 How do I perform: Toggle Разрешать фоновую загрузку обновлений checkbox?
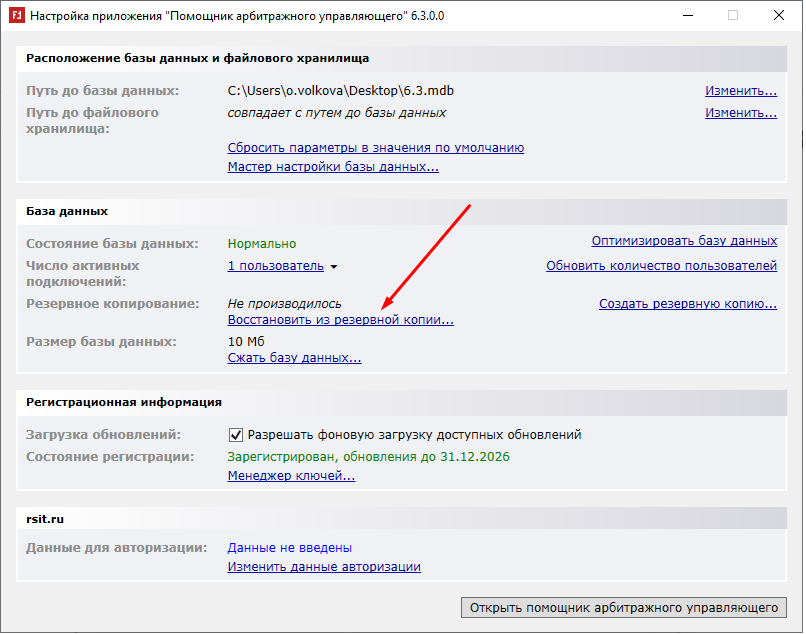[235, 435]
